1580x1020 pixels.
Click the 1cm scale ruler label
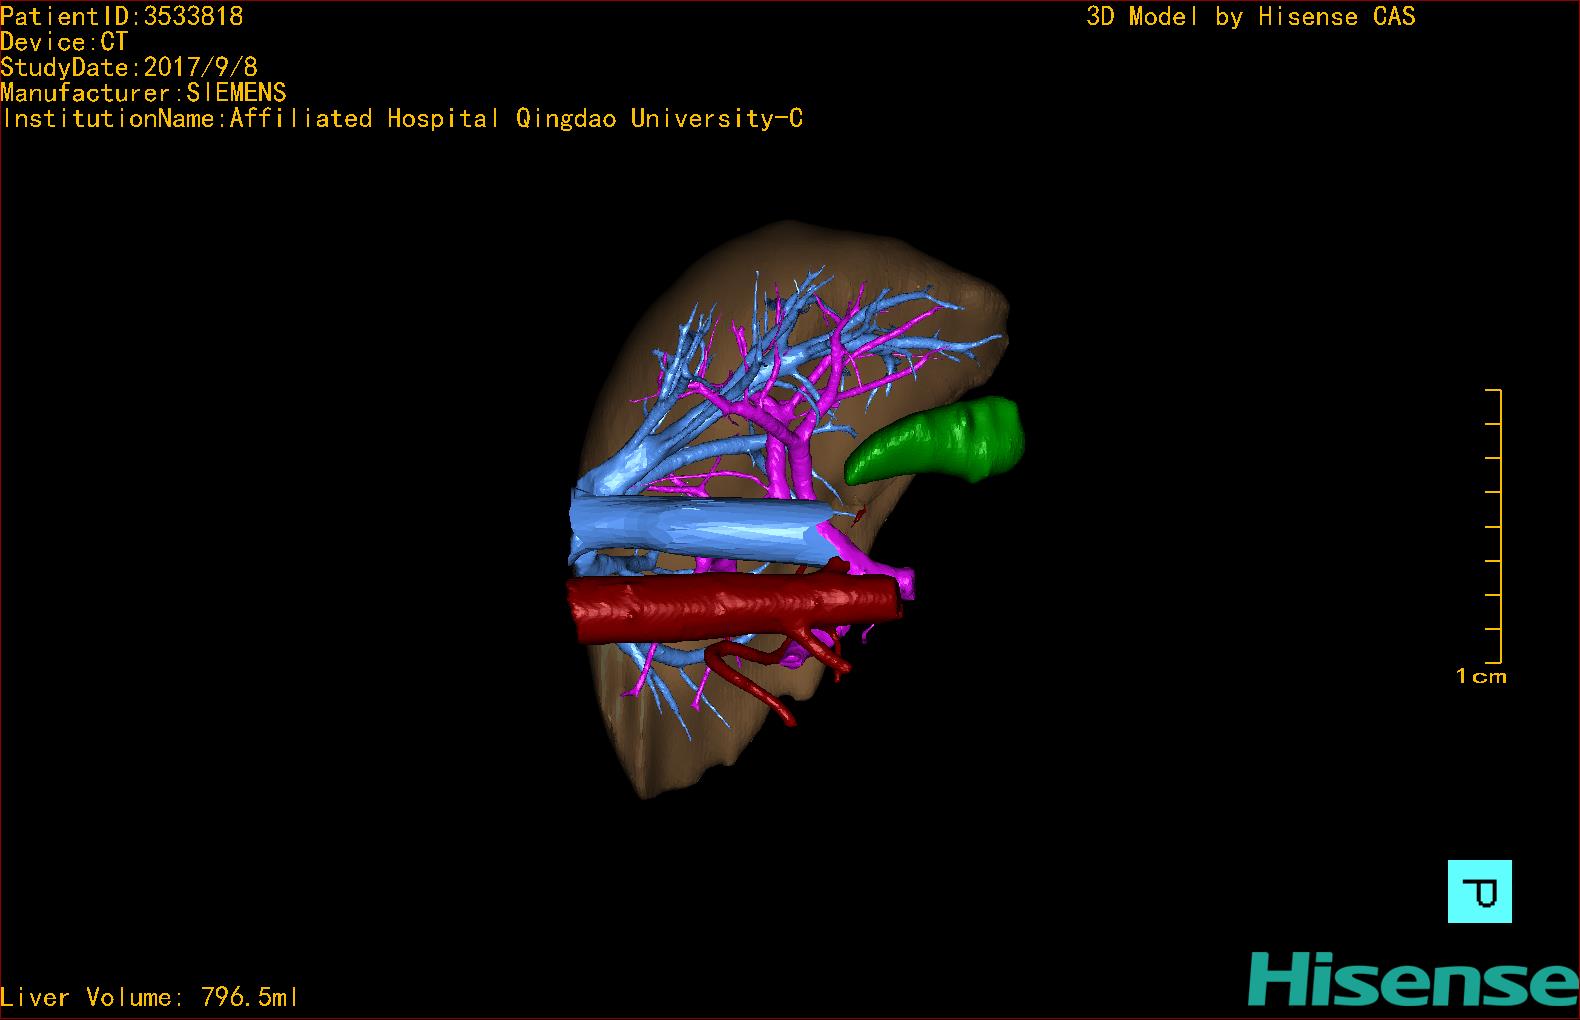pos(1481,677)
